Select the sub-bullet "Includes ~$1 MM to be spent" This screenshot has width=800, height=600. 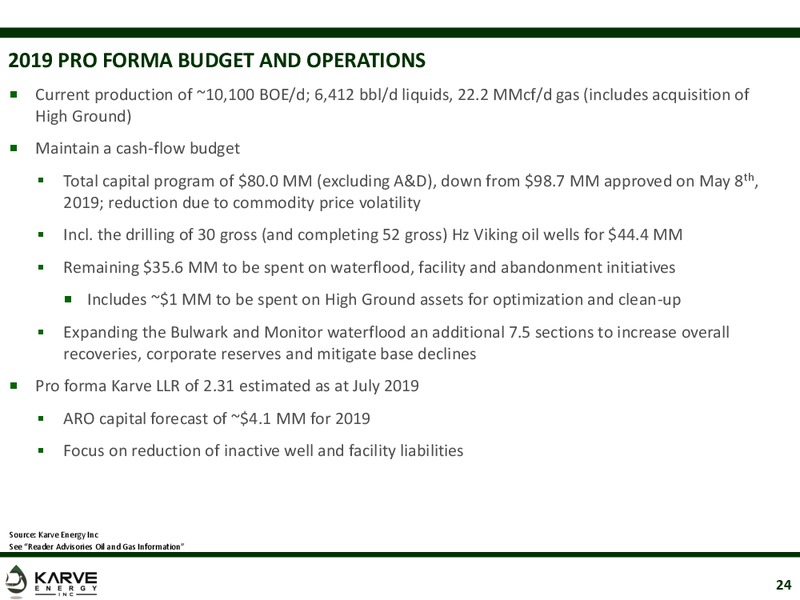[384, 299]
